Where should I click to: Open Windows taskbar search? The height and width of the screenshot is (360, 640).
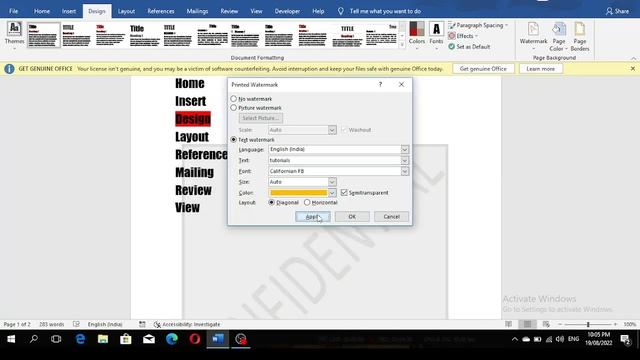point(33,339)
